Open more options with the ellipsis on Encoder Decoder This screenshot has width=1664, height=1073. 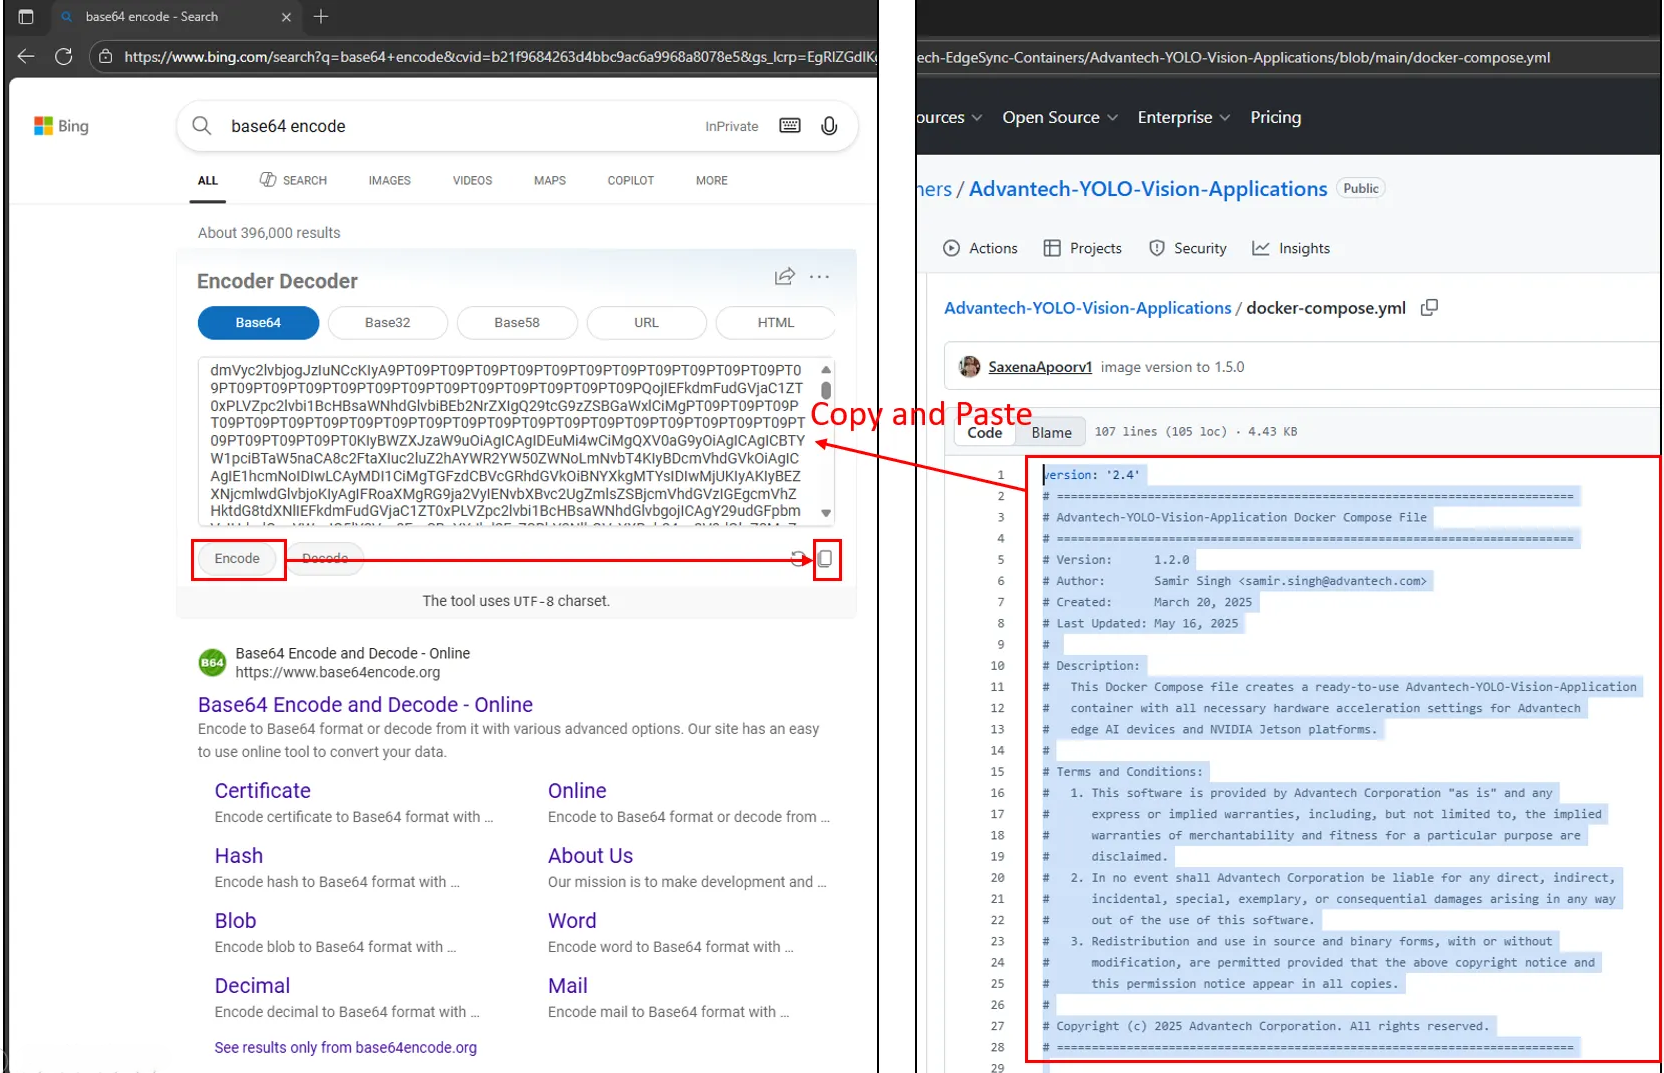pyautogui.click(x=819, y=277)
